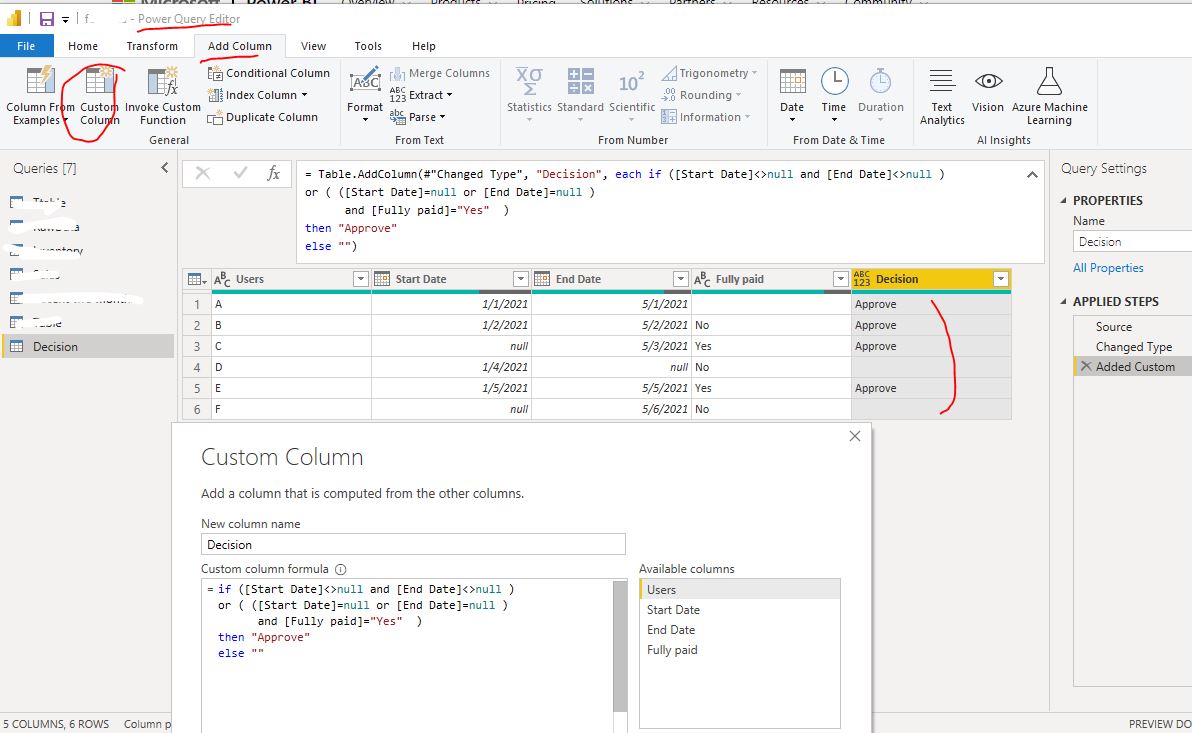The image size is (1192, 733).
Task: Open Start Date column filter dropdown
Action: (x=521, y=279)
